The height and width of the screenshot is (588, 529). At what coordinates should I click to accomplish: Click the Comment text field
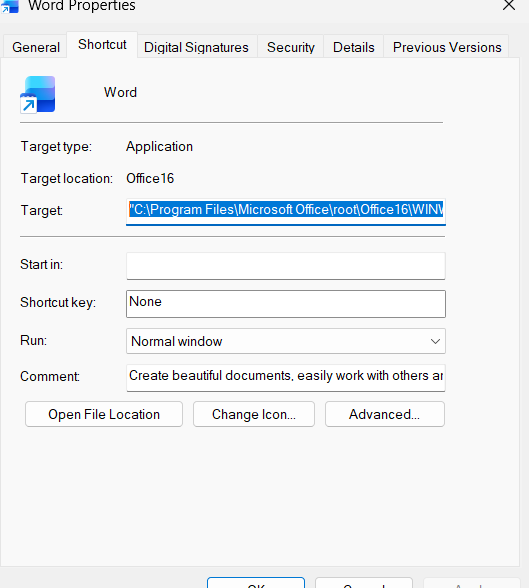click(286, 378)
